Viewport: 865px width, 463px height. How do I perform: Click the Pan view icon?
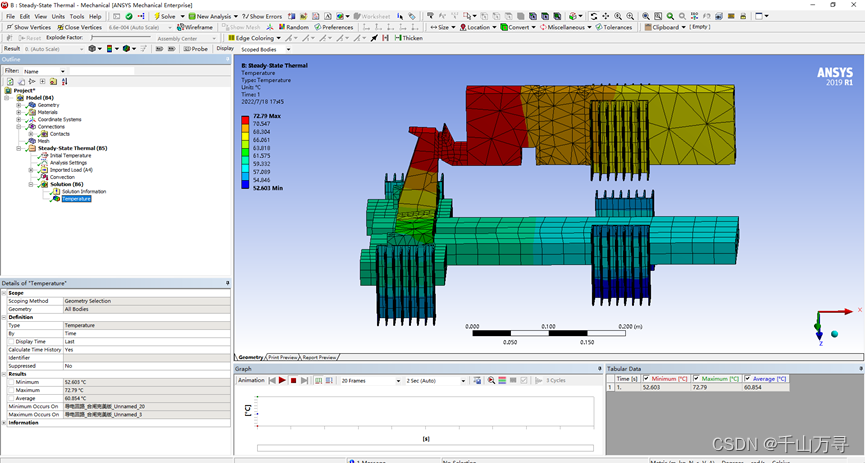pos(606,16)
